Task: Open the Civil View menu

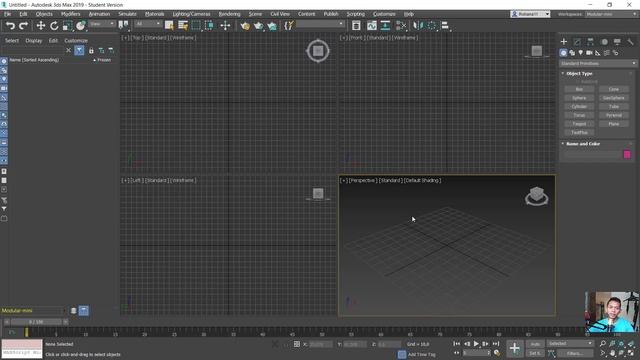Action: coord(280,14)
